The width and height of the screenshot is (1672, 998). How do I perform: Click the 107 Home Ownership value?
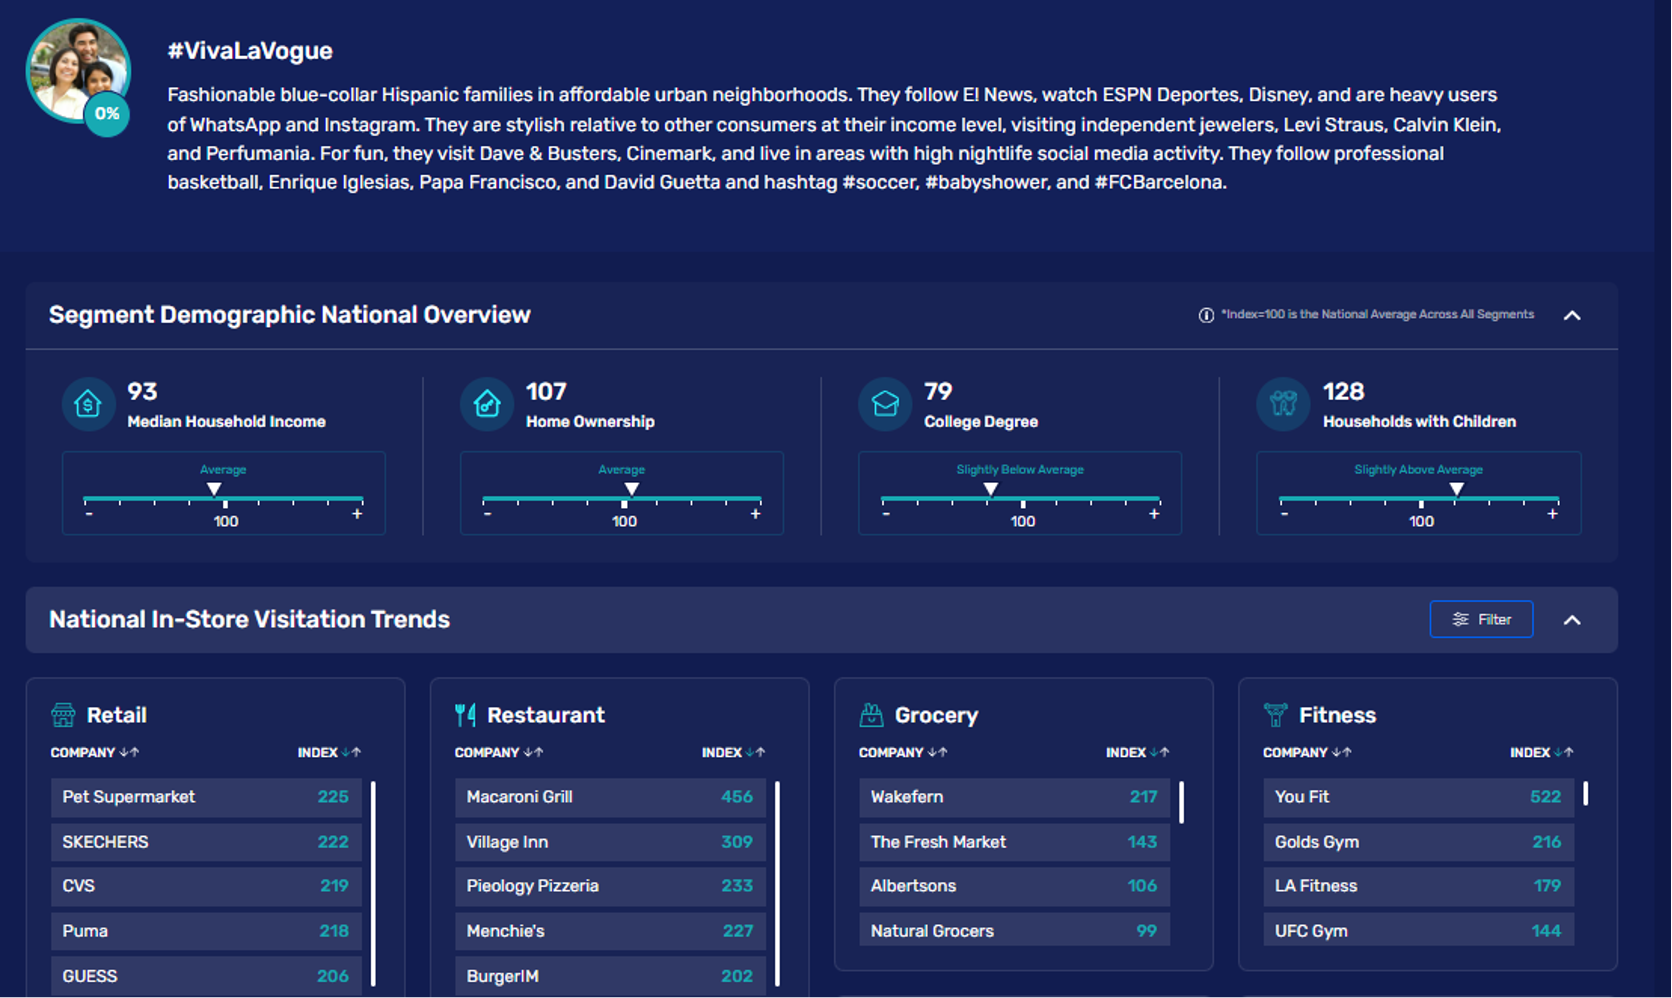tap(546, 392)
